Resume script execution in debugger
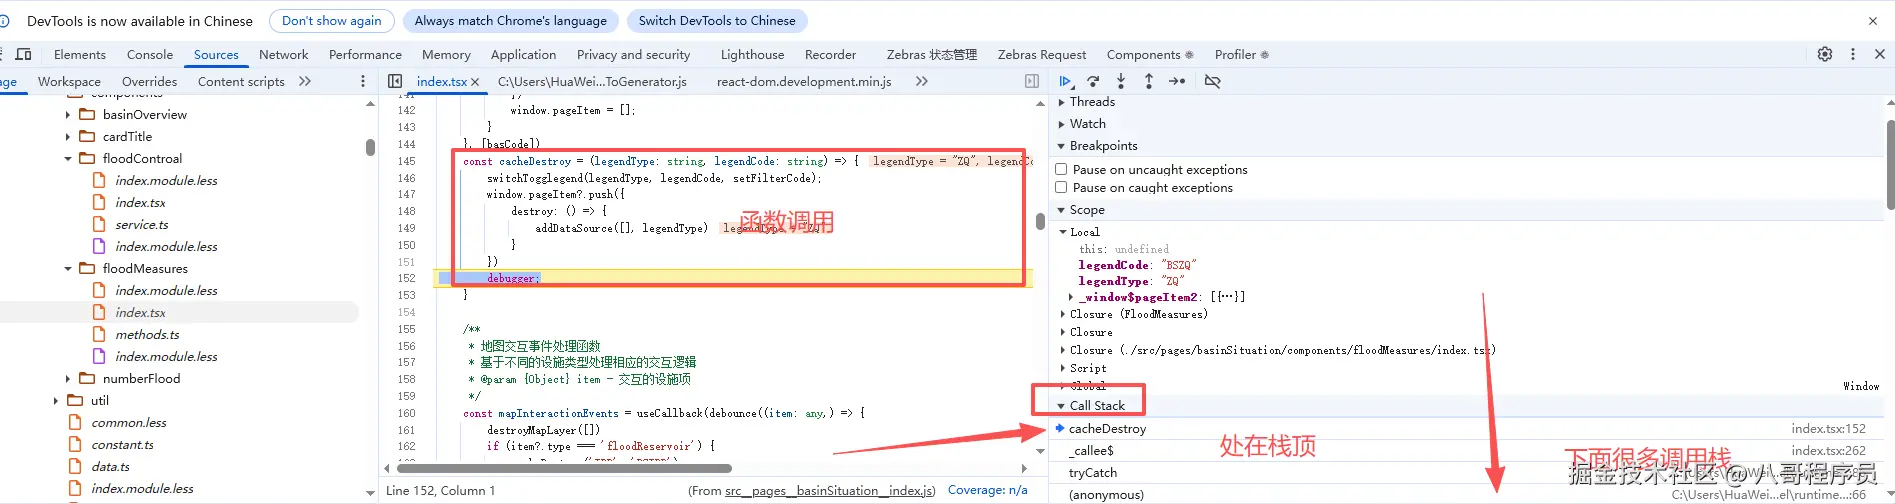 coord(1066,81)
